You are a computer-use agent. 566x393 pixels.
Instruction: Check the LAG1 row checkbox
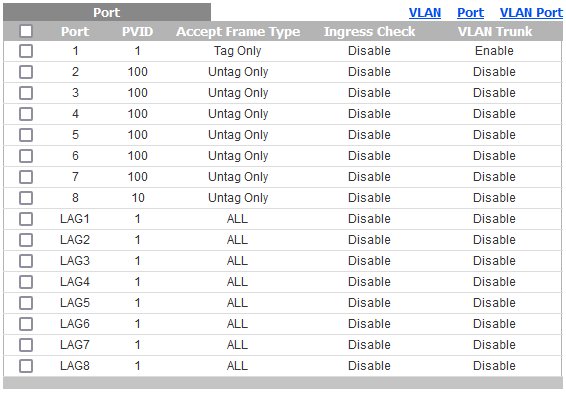click(x=26, y=219)
